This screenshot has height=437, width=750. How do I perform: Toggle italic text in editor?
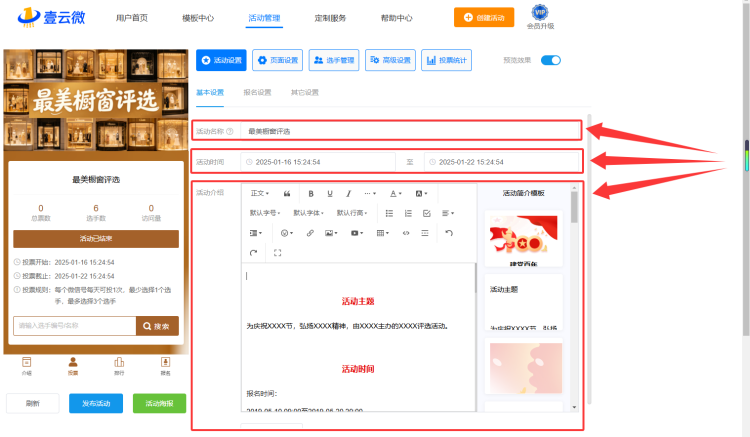pos(349,194)
